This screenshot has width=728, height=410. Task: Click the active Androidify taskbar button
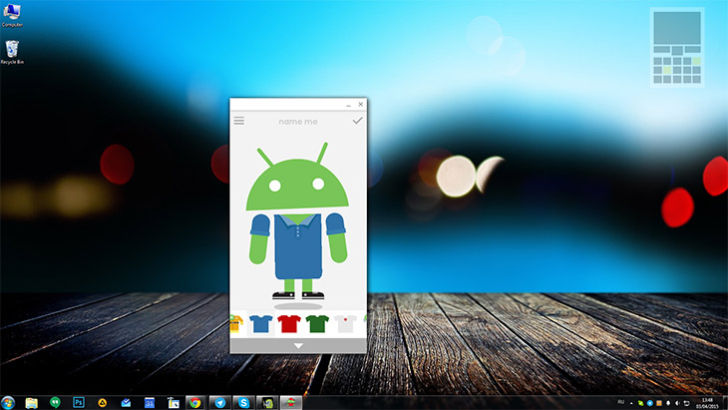pyautogui.click(x=291, y=403)
